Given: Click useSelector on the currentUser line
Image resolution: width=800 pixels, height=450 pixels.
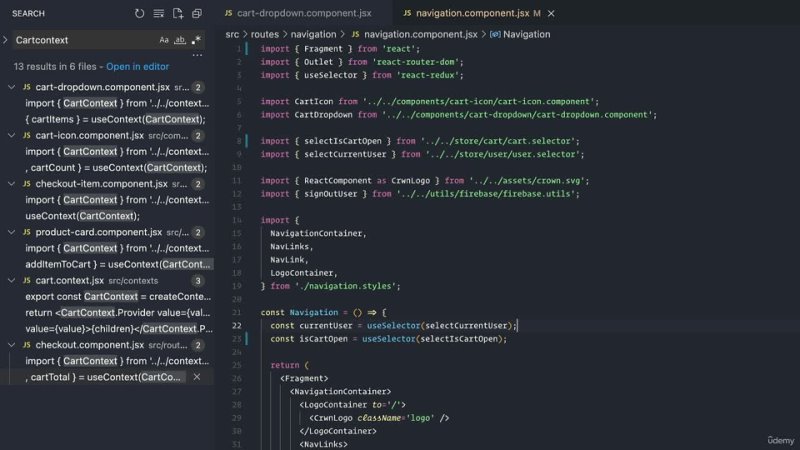Looking at the screenshot, I should [393, 326].
